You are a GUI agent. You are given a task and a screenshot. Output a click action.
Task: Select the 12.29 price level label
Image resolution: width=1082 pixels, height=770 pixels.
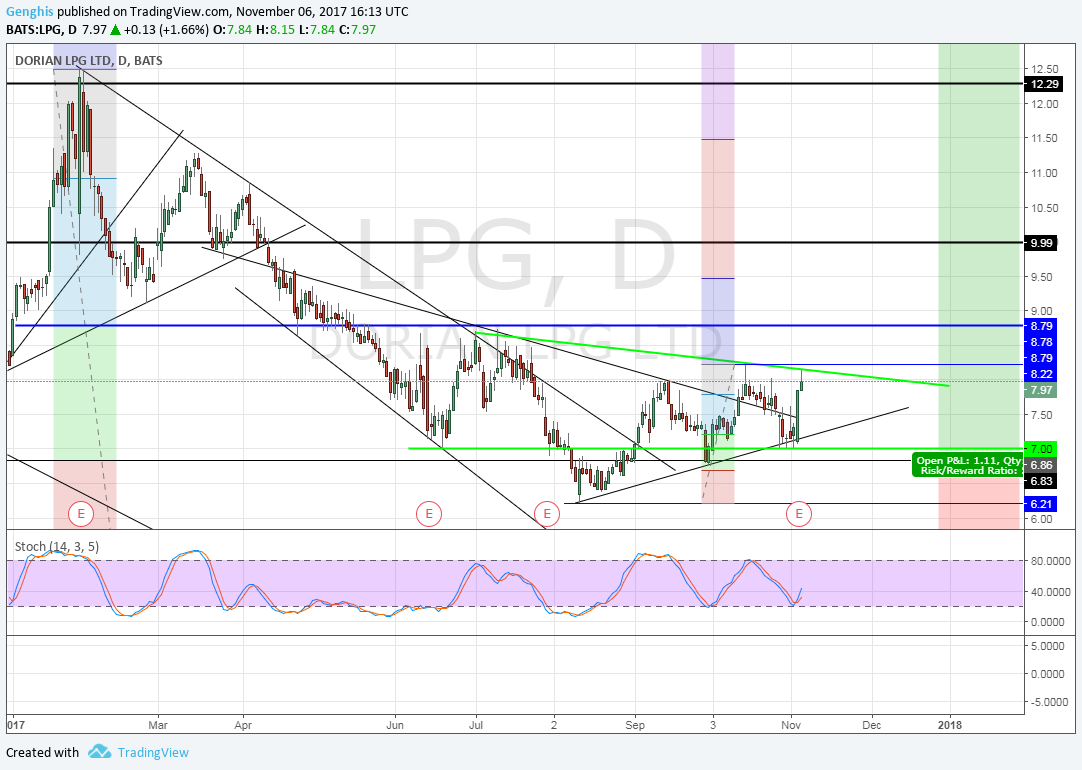coord(1041,84)
